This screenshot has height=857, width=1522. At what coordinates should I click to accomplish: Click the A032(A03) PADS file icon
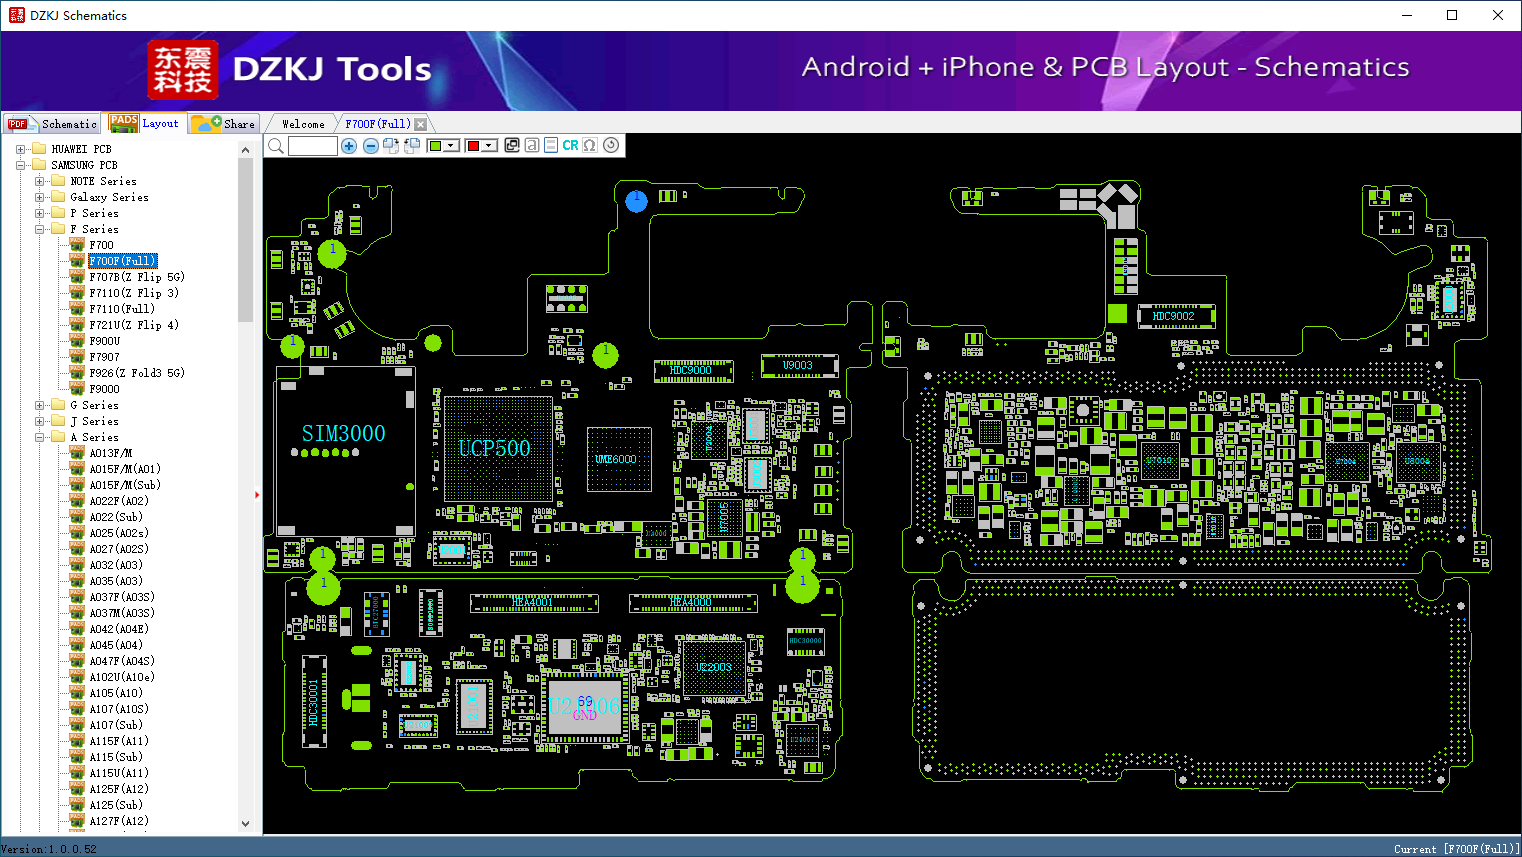pos(77,565)
